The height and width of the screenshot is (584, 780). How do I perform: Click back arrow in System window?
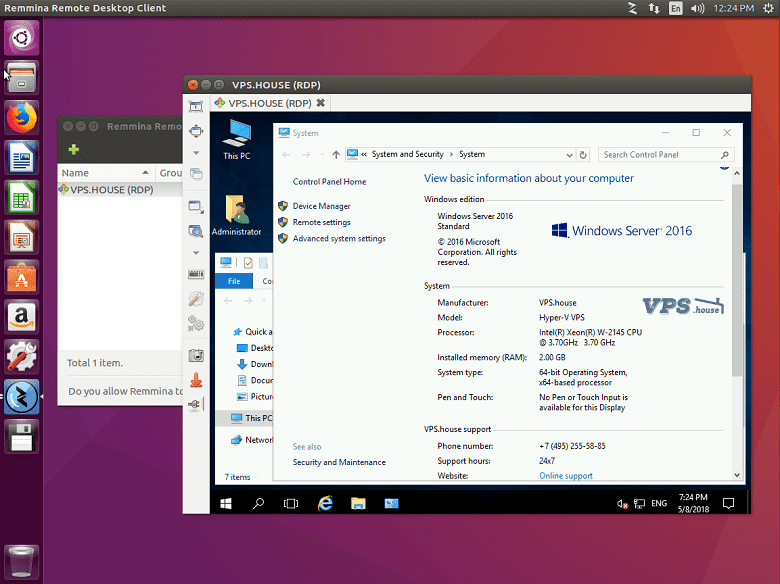[286, 155]
